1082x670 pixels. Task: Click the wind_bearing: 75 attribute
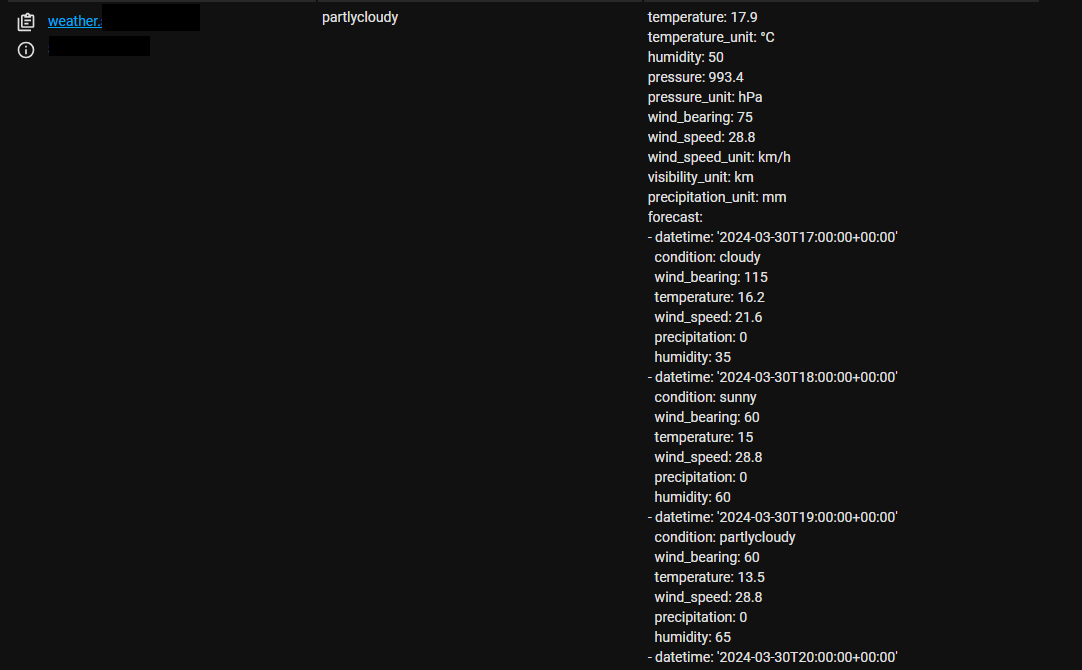(700, 117)
